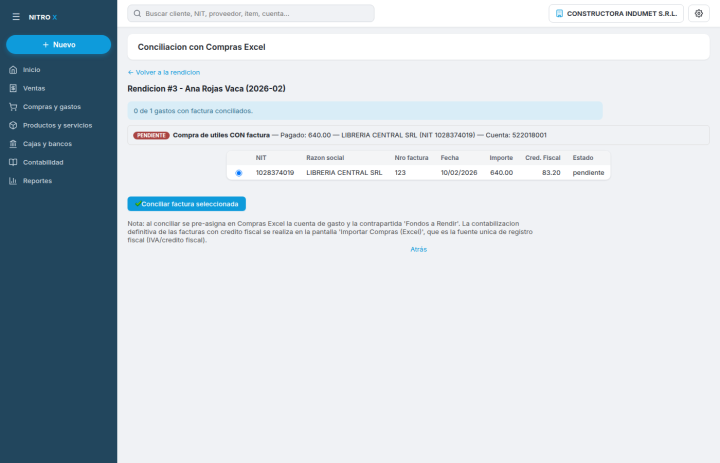This screenshot has height=463, width=720.
Task: Click the bank icon beside Cajas y bancos
Action: pyautogui.click(x=13, y=144)
